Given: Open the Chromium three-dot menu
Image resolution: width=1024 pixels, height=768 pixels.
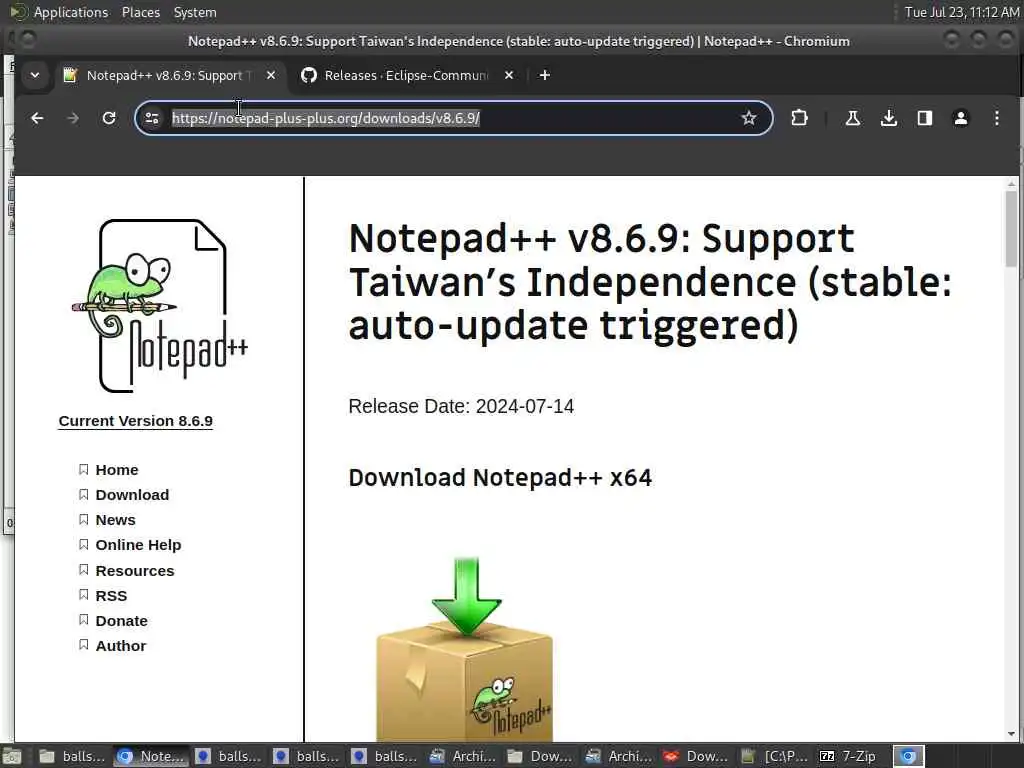Looking at the screenshot, I should [x=997, y=118].
